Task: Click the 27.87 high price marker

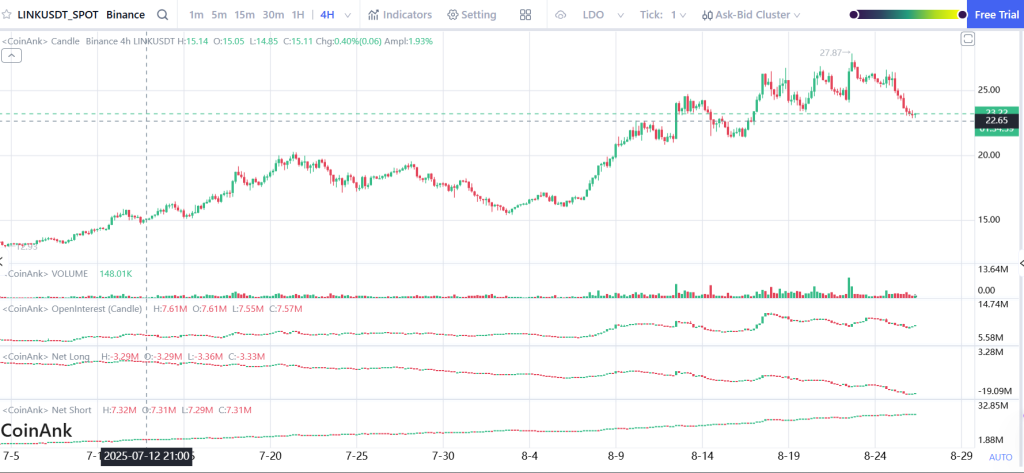Action: tap(835, 52)
